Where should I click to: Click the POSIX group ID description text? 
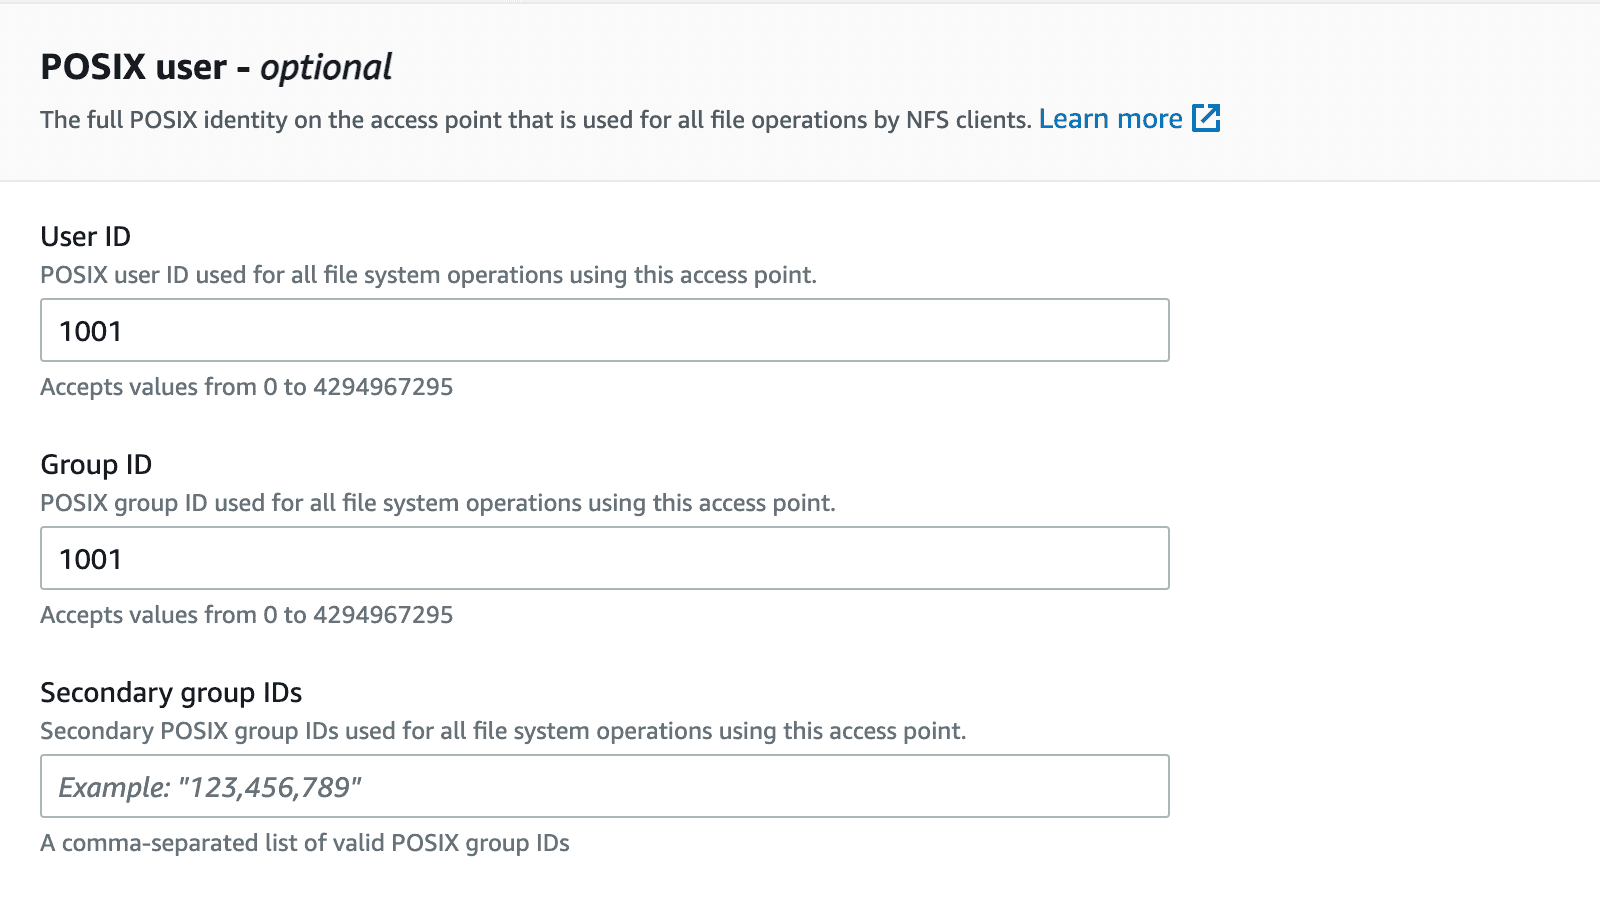coord(438,503)
